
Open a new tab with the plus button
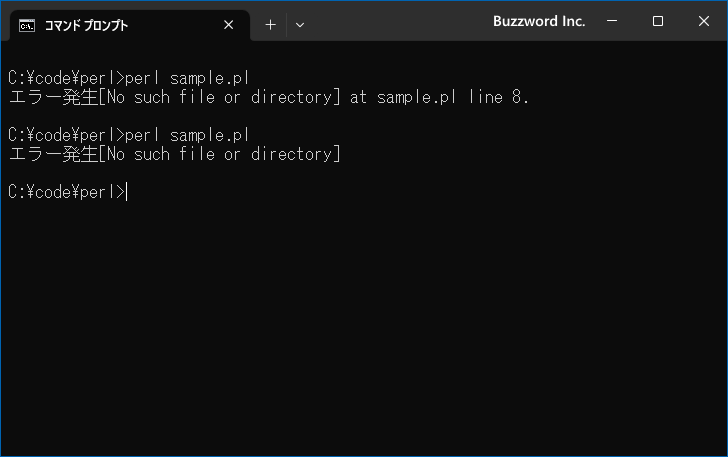point(270,25)
